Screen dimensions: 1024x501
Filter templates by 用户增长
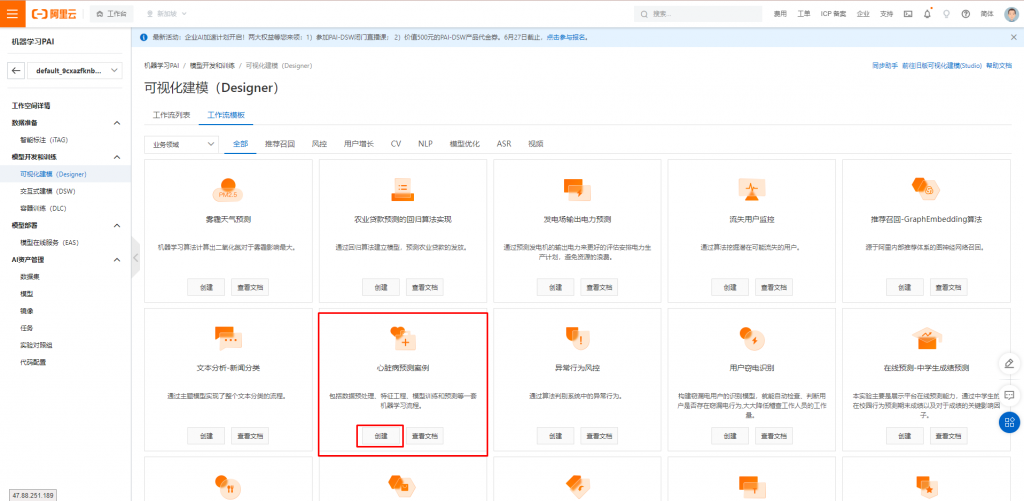359,144
